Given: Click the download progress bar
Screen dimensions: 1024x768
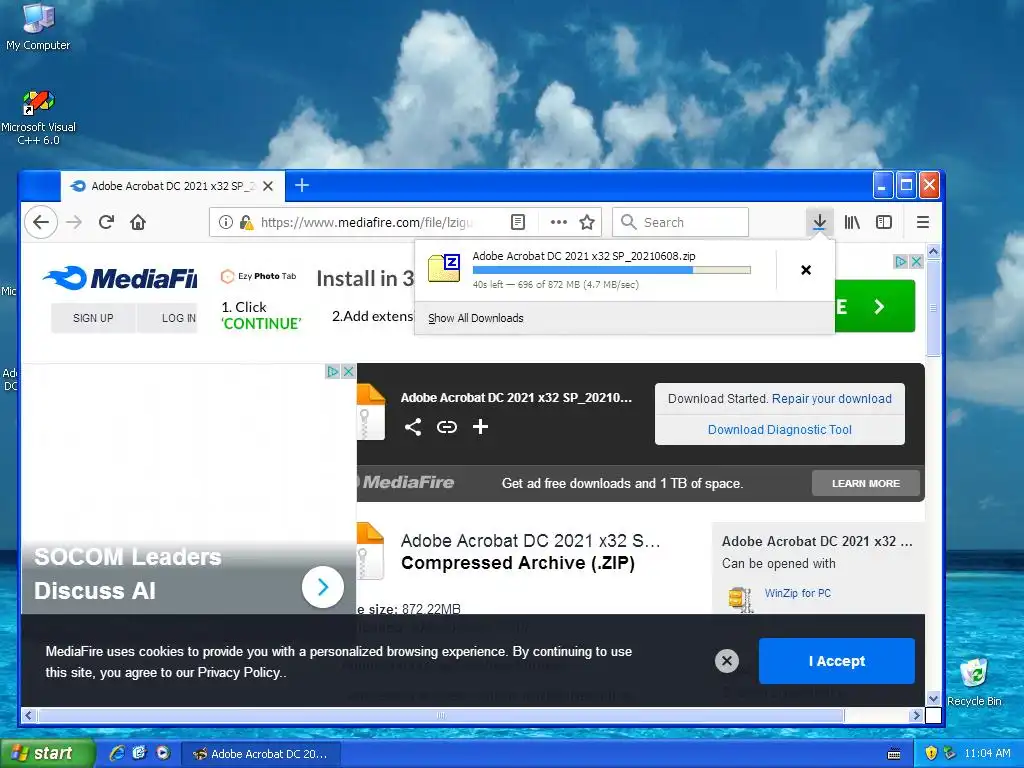Looking at the screenshot, I should pyautogui.click(x=611, y=270).
